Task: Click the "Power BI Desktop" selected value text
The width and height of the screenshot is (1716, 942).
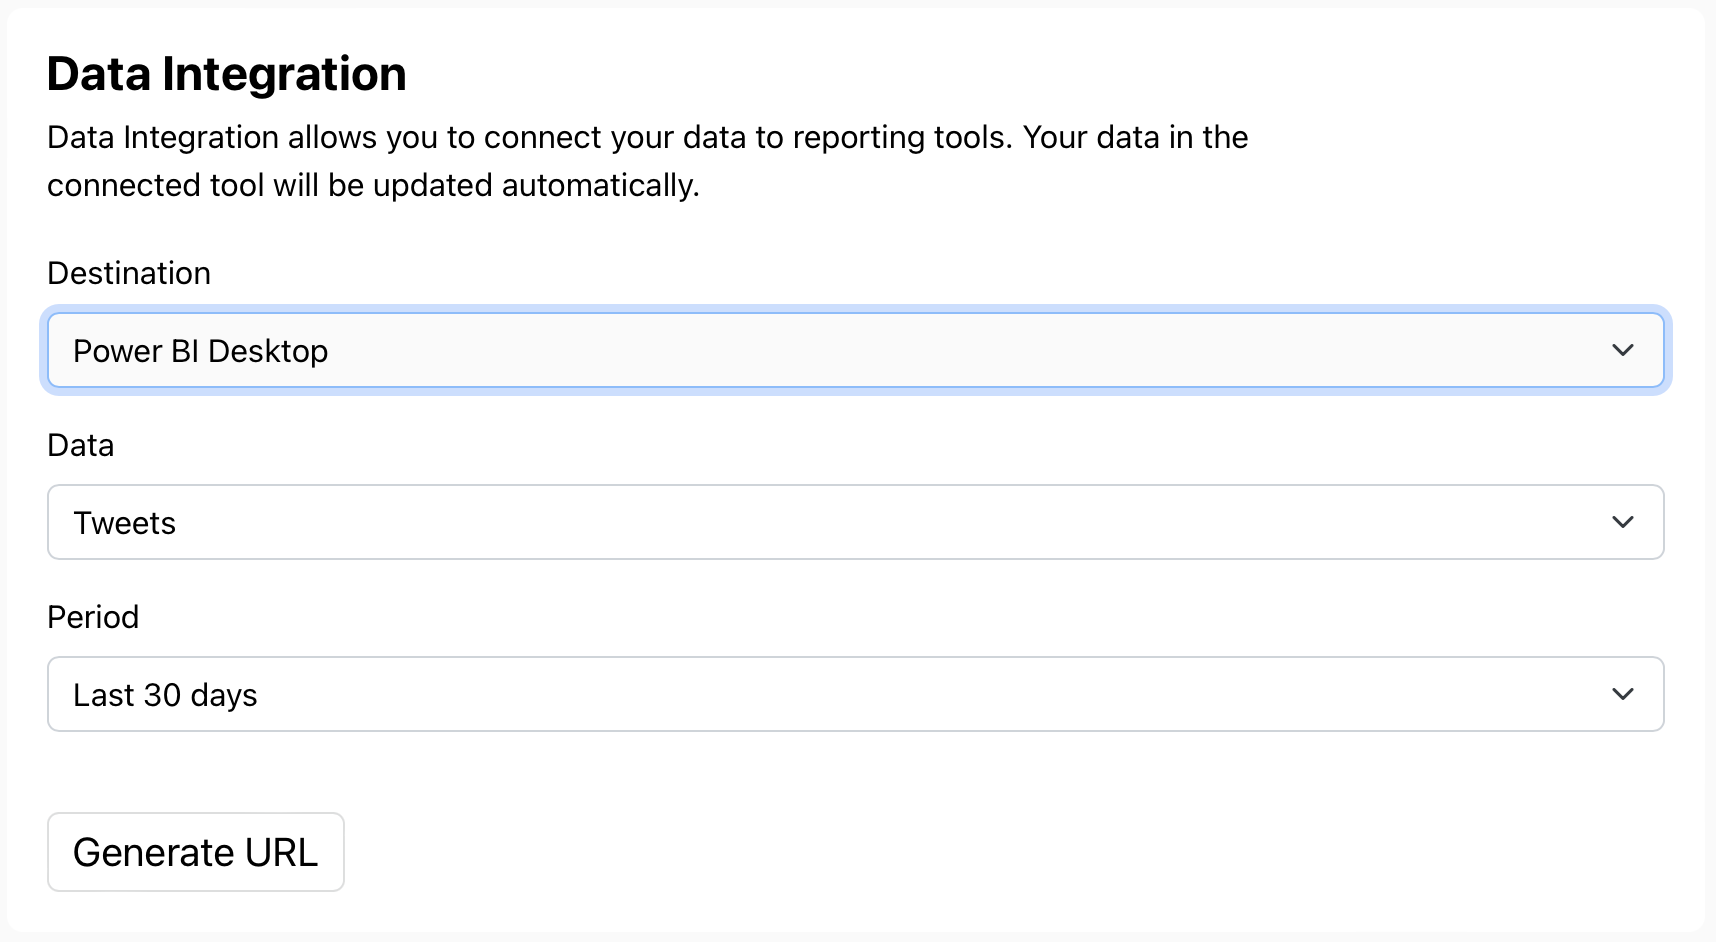Action: click(x=200, y=351)
